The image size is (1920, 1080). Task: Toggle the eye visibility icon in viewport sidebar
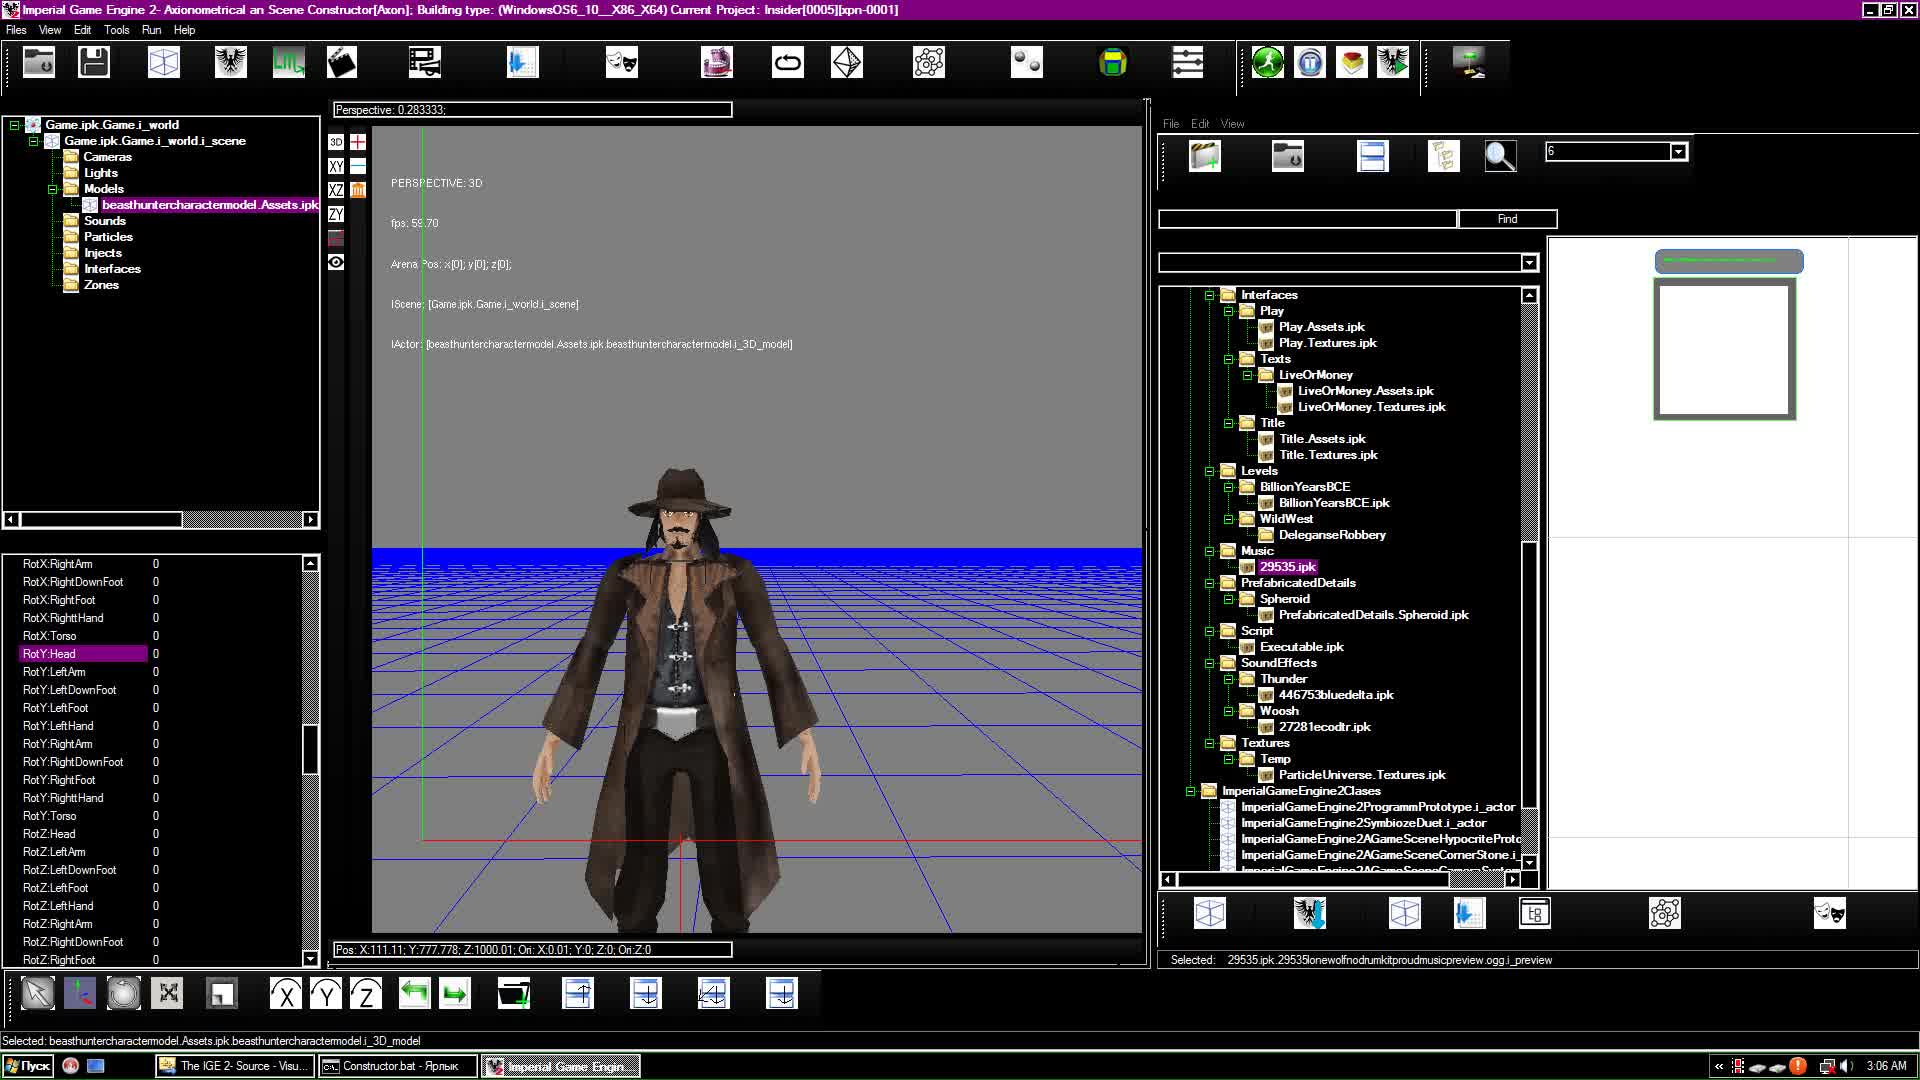click(336, 262)
